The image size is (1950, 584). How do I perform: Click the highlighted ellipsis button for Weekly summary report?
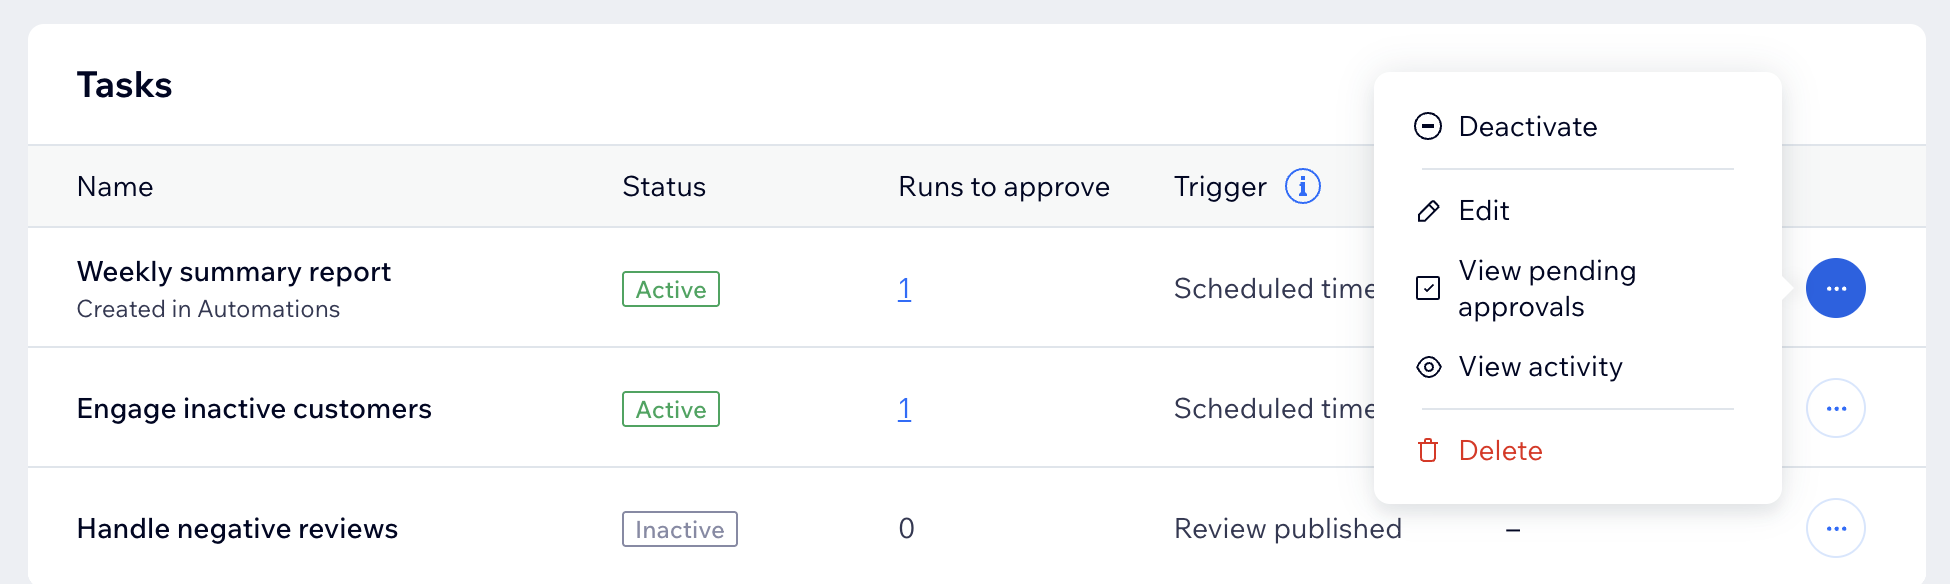tap(1836, 287)
